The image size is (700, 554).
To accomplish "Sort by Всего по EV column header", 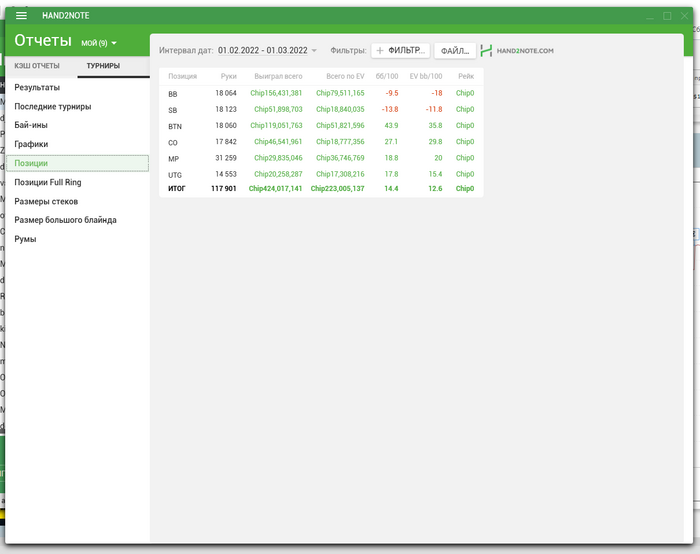I will click(x=345, y=76).
